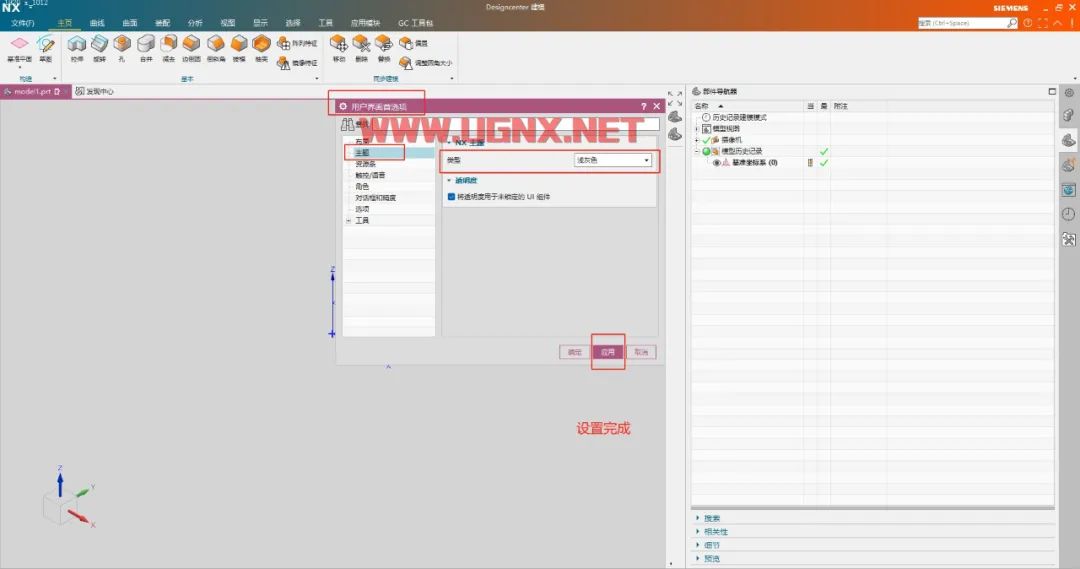Click the command finder search field
The image size is (1080, 569).
(x=962, y=23)
